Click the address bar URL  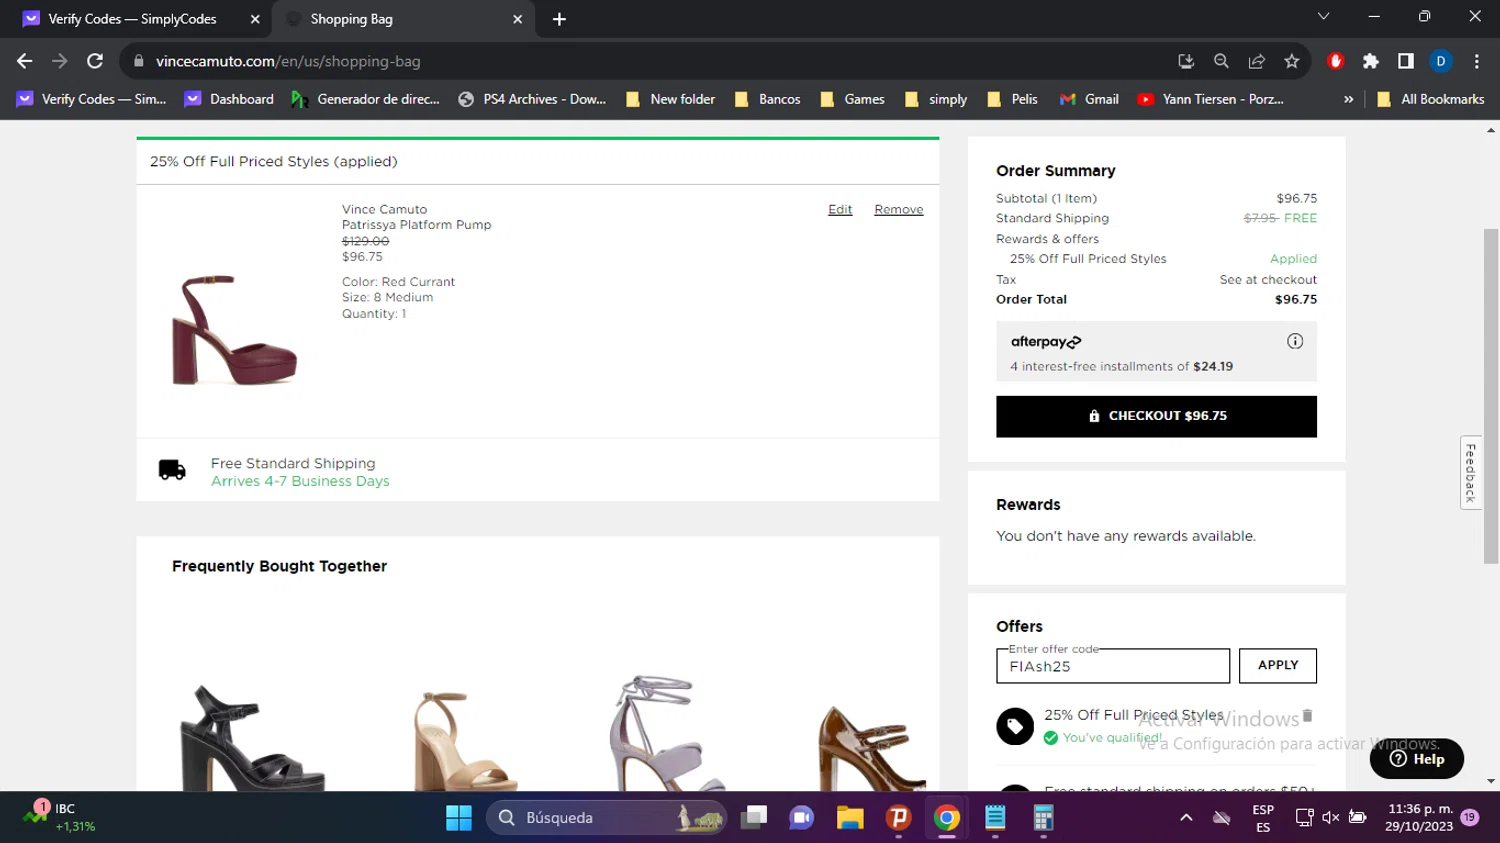click(288, 61)
